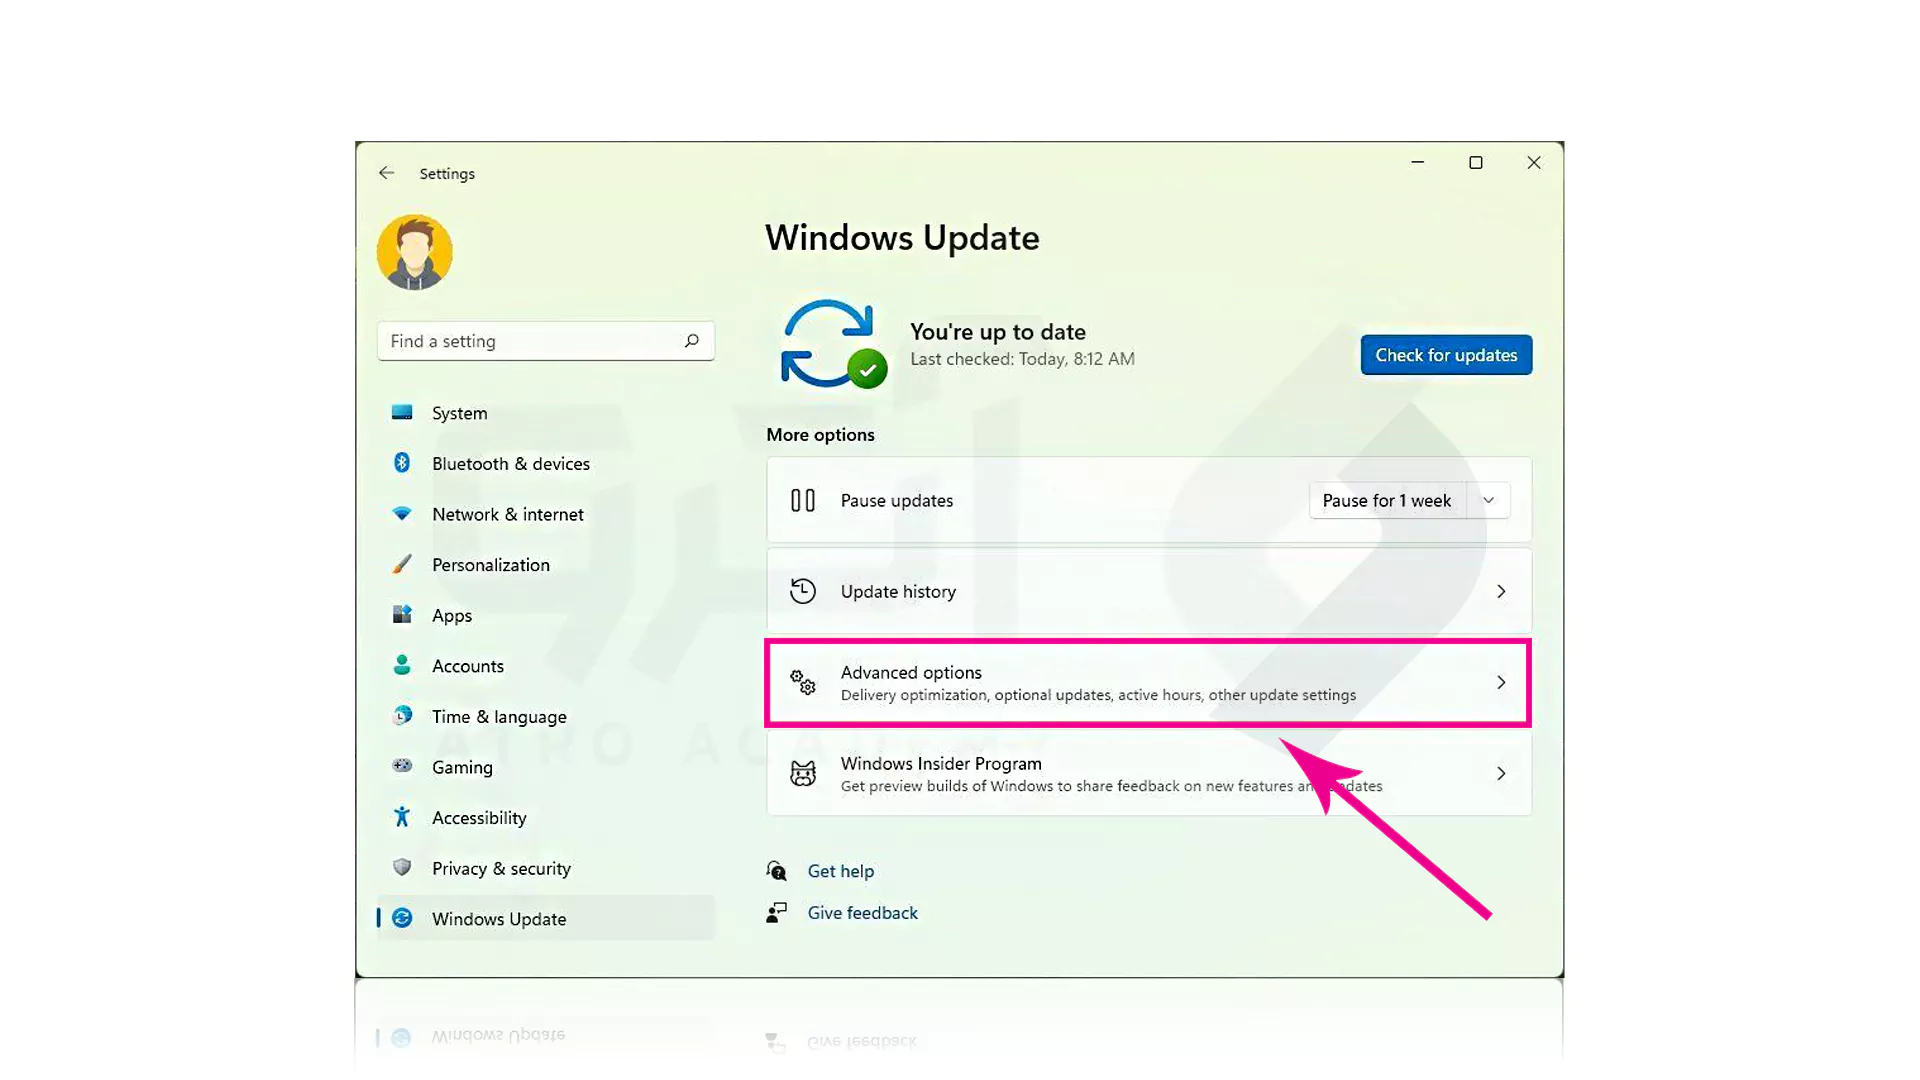This screenshot has width=1920, height=1080.
Task: Click the Accessibility figure icon
Action: click(402, 817)
